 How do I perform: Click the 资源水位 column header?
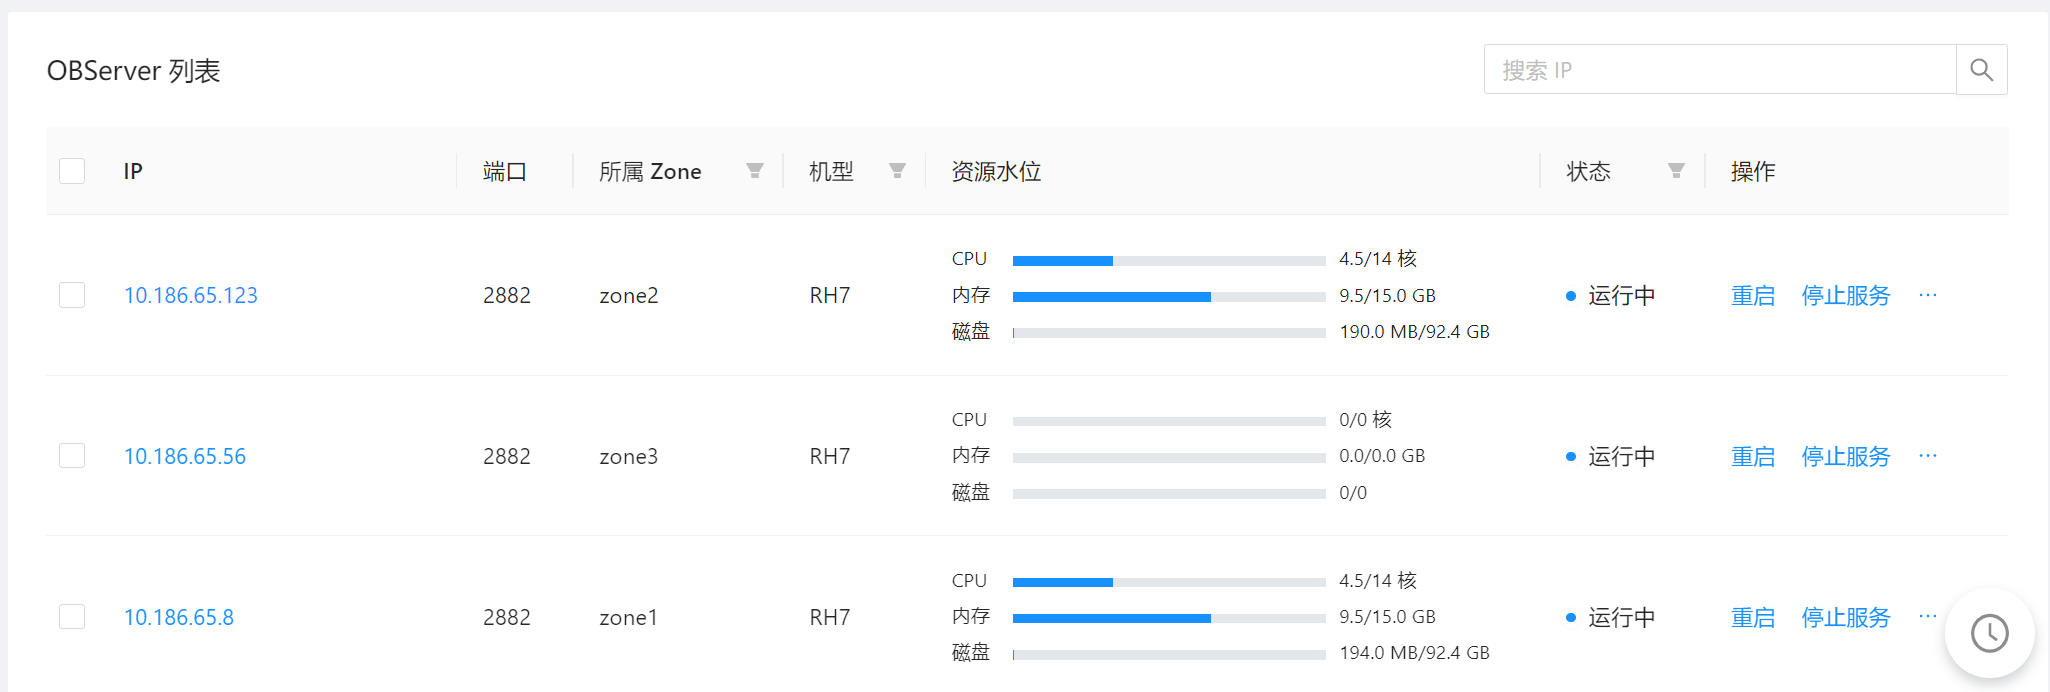[996, 171]
